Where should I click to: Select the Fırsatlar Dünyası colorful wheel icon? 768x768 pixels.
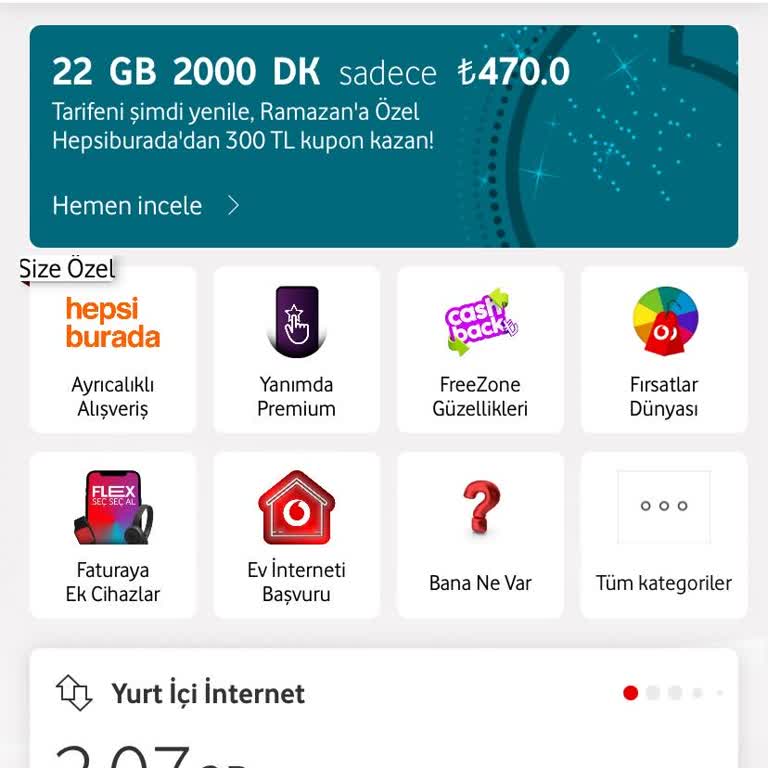click(665, 321)
